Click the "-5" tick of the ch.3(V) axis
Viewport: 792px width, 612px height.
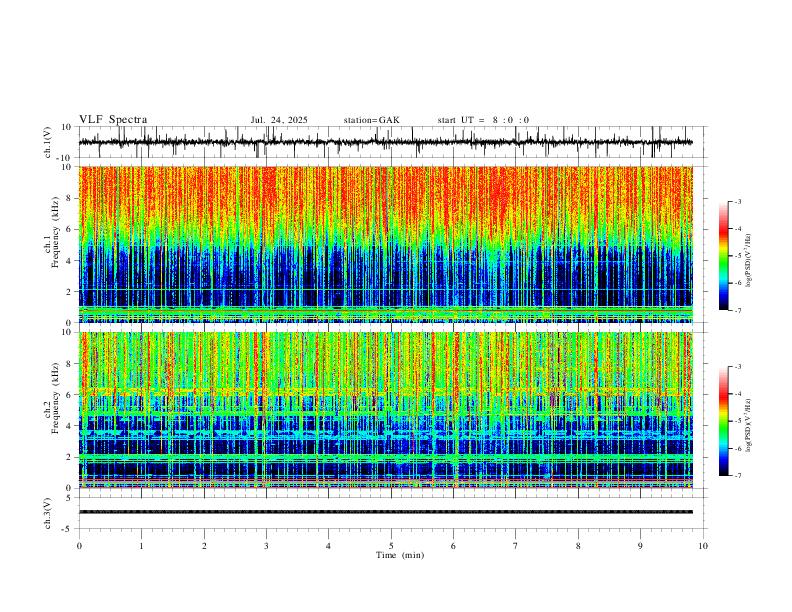pyautogui.click(x=68, y=529)
